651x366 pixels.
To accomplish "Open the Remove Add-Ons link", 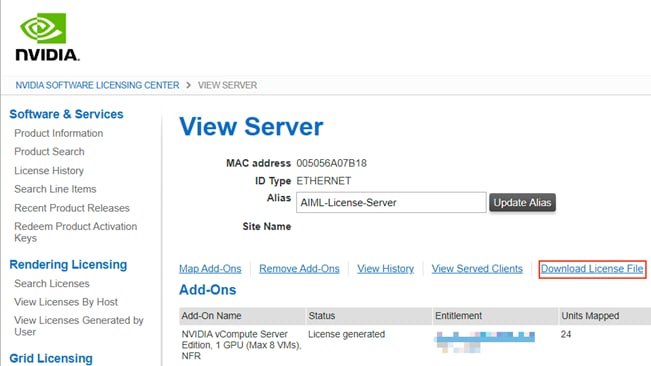I will point(299,268).
